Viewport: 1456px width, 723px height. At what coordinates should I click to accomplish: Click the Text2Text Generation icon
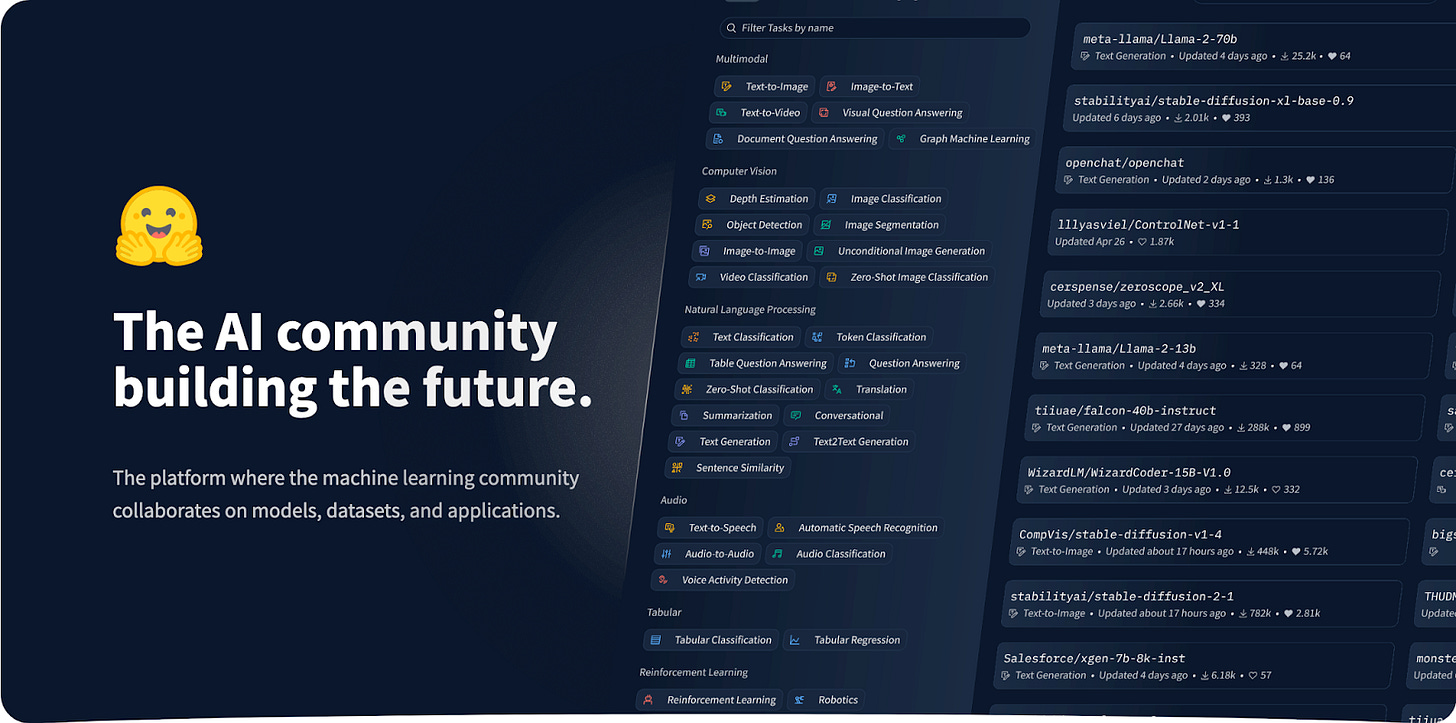795,441
